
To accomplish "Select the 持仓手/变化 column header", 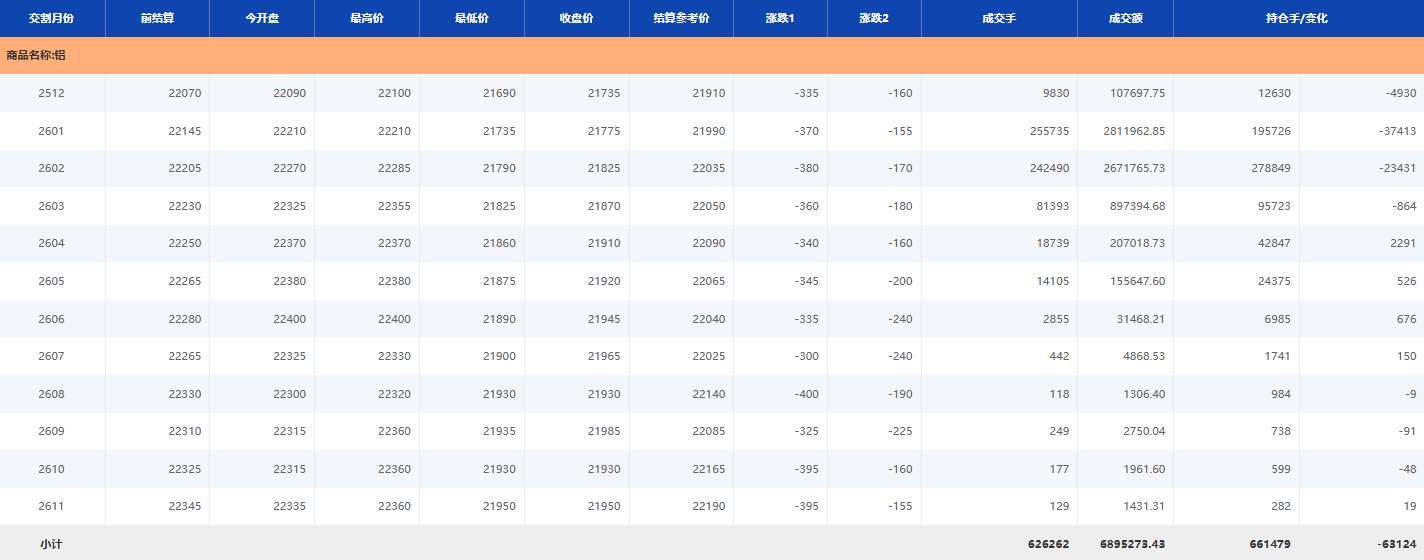I will coord(1297,19).
